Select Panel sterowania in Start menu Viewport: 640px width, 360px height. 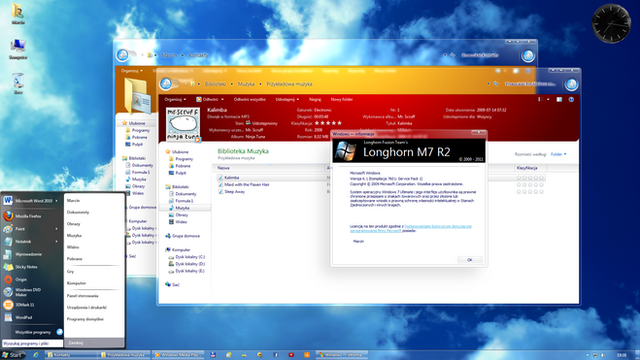coord(82,296)
